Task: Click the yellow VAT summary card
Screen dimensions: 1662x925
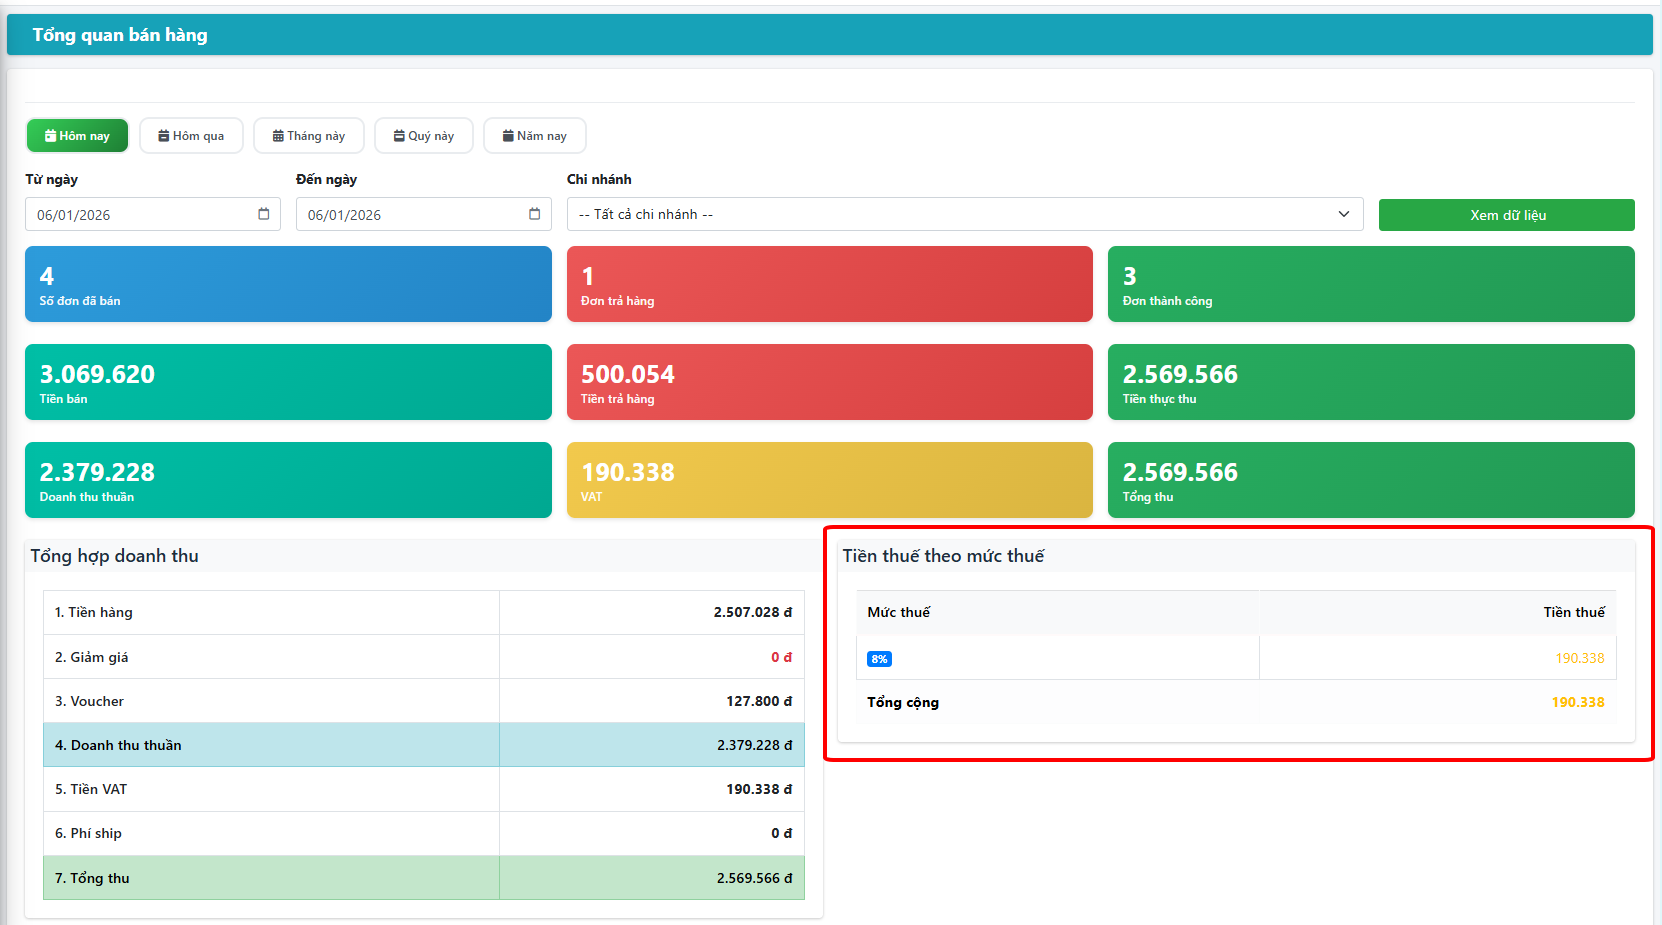Action: coord(829,480)
